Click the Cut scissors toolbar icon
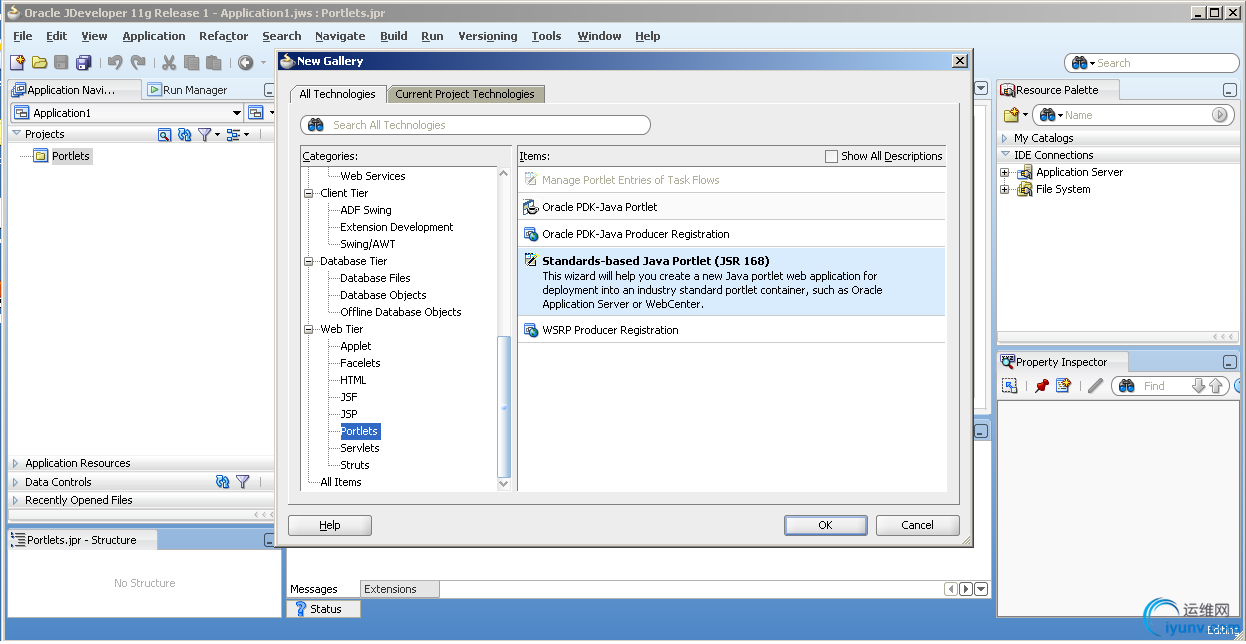The image size is (1246, 644). [x=169, y=62]
